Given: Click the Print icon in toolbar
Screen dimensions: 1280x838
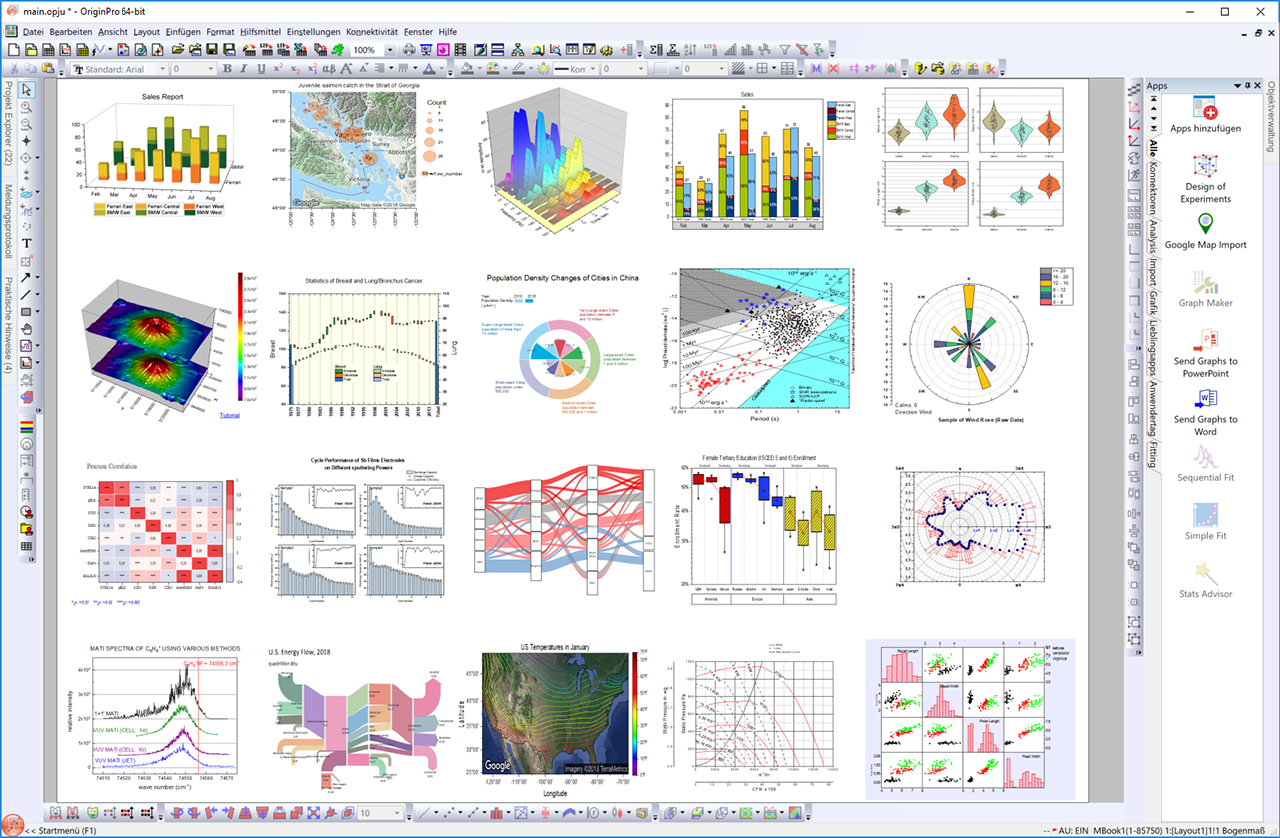Looking at the screenshot, I should click(x=409, y=50).
